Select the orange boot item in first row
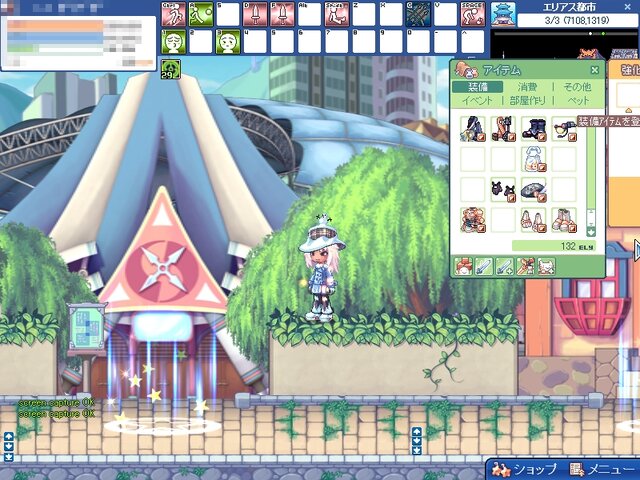 pos(503,129)
